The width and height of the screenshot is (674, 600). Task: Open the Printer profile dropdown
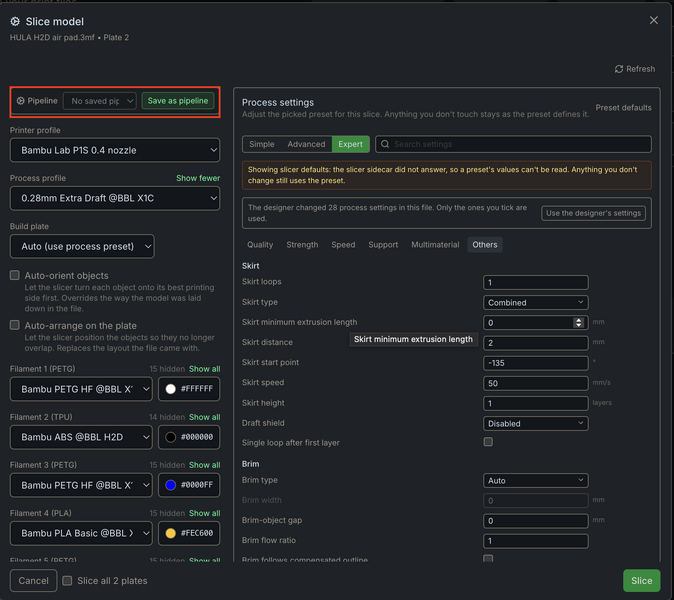(x=115, y=150)
